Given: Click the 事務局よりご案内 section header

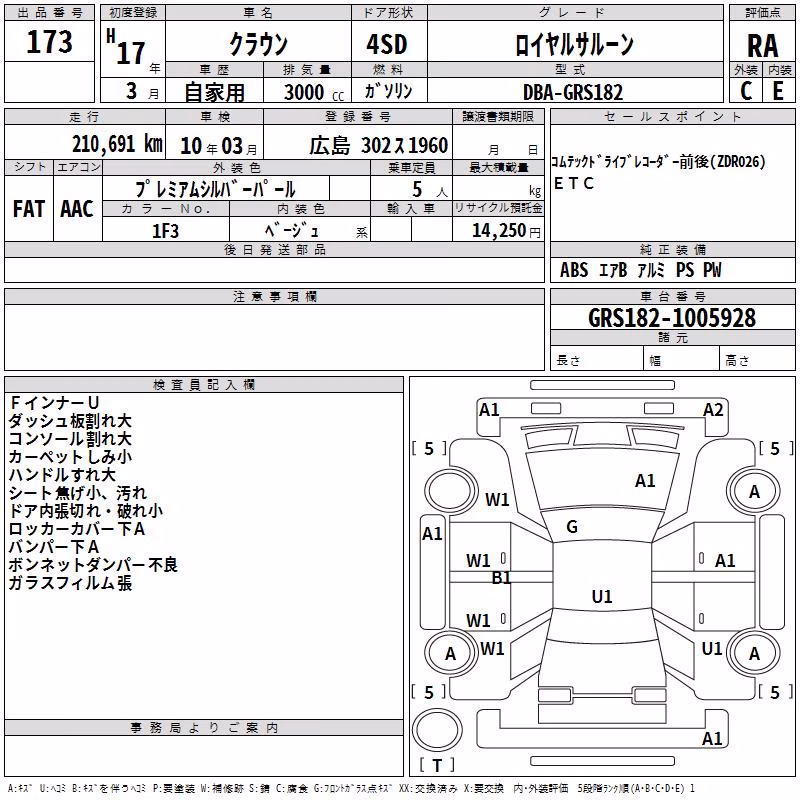Looking at the screenshot, I should [x=204, y=728].
